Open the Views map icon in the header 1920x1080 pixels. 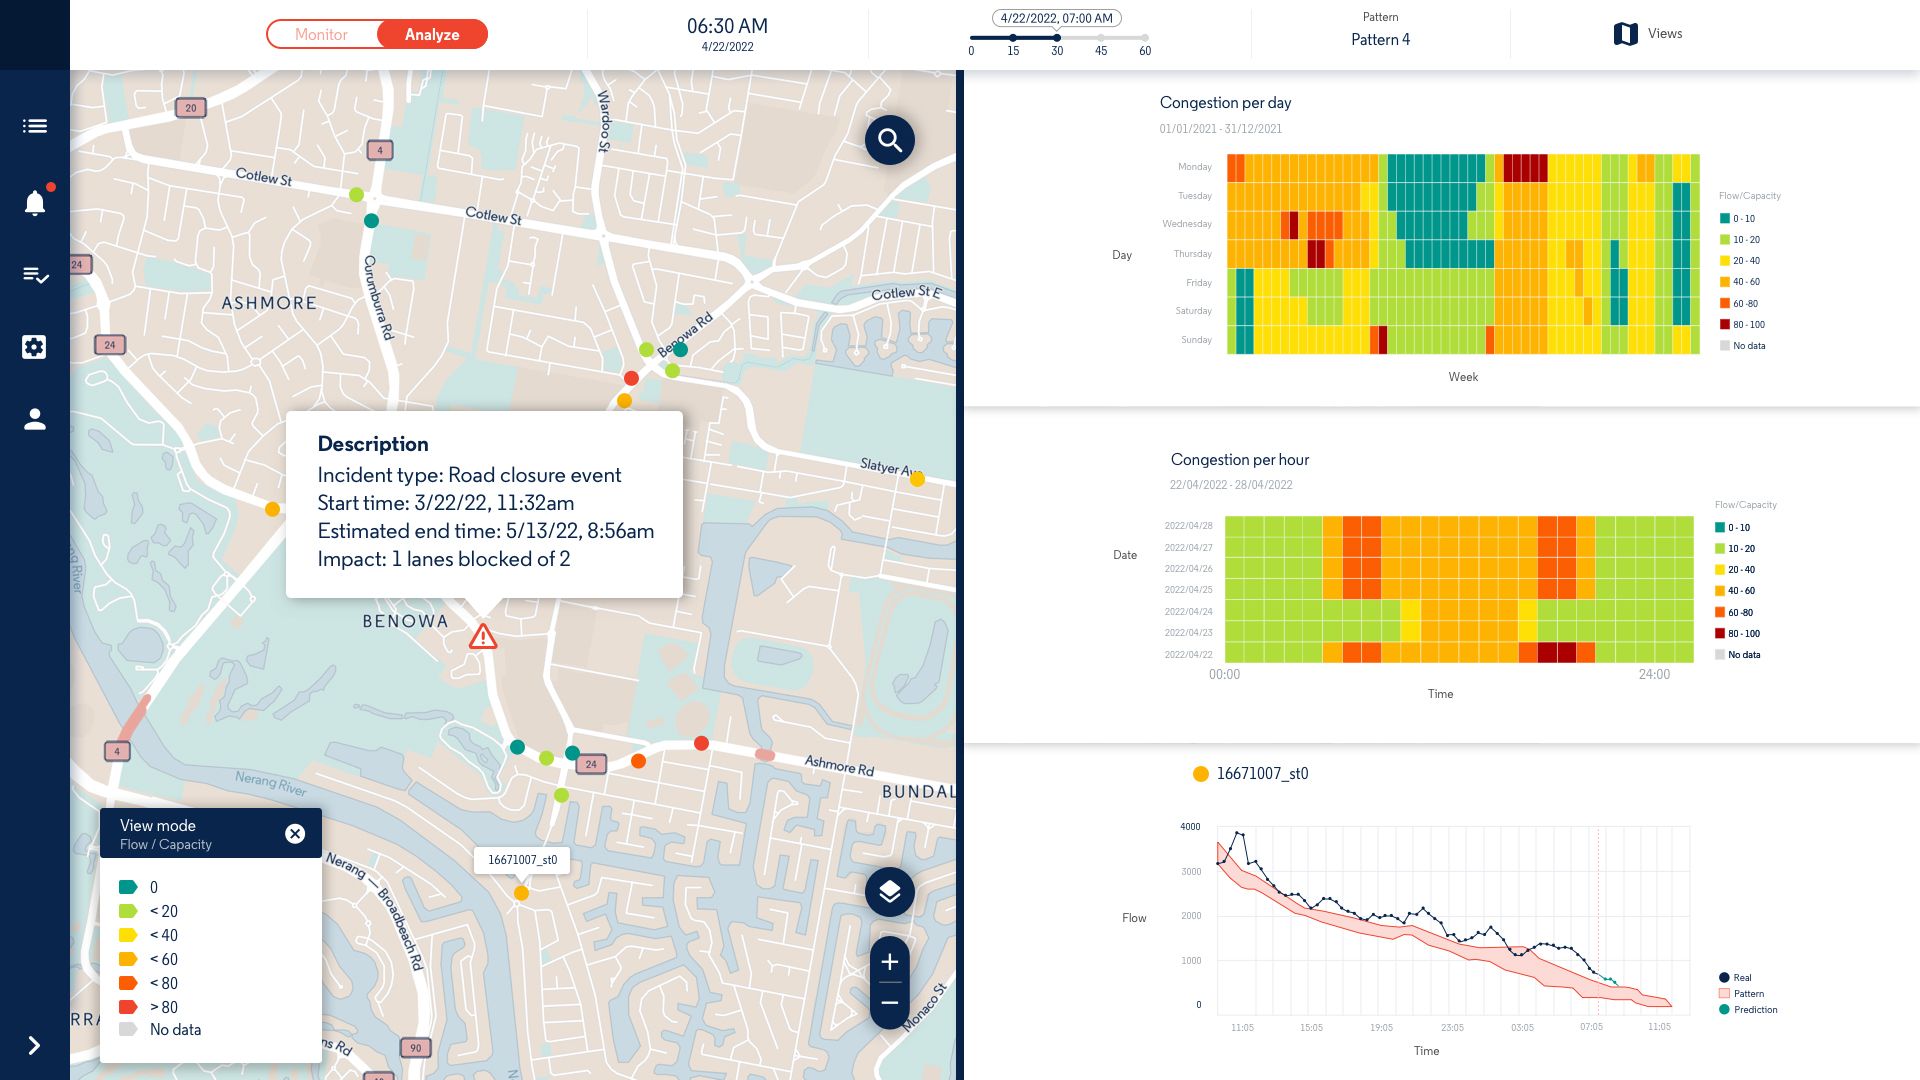pyautogui.click(x=1625, y=33)
